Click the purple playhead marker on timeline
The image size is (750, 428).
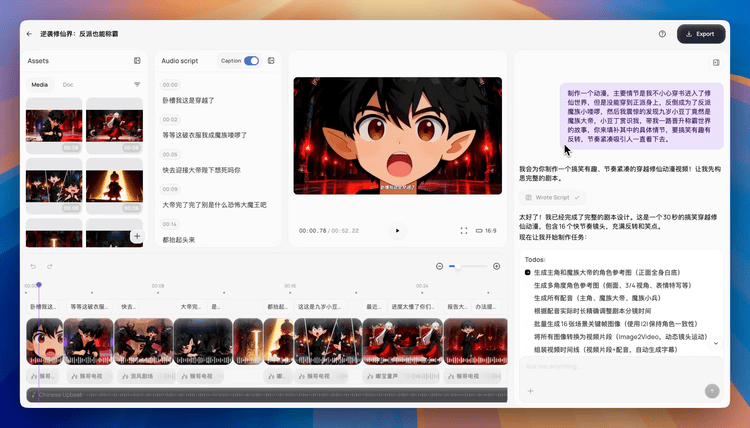39,285
